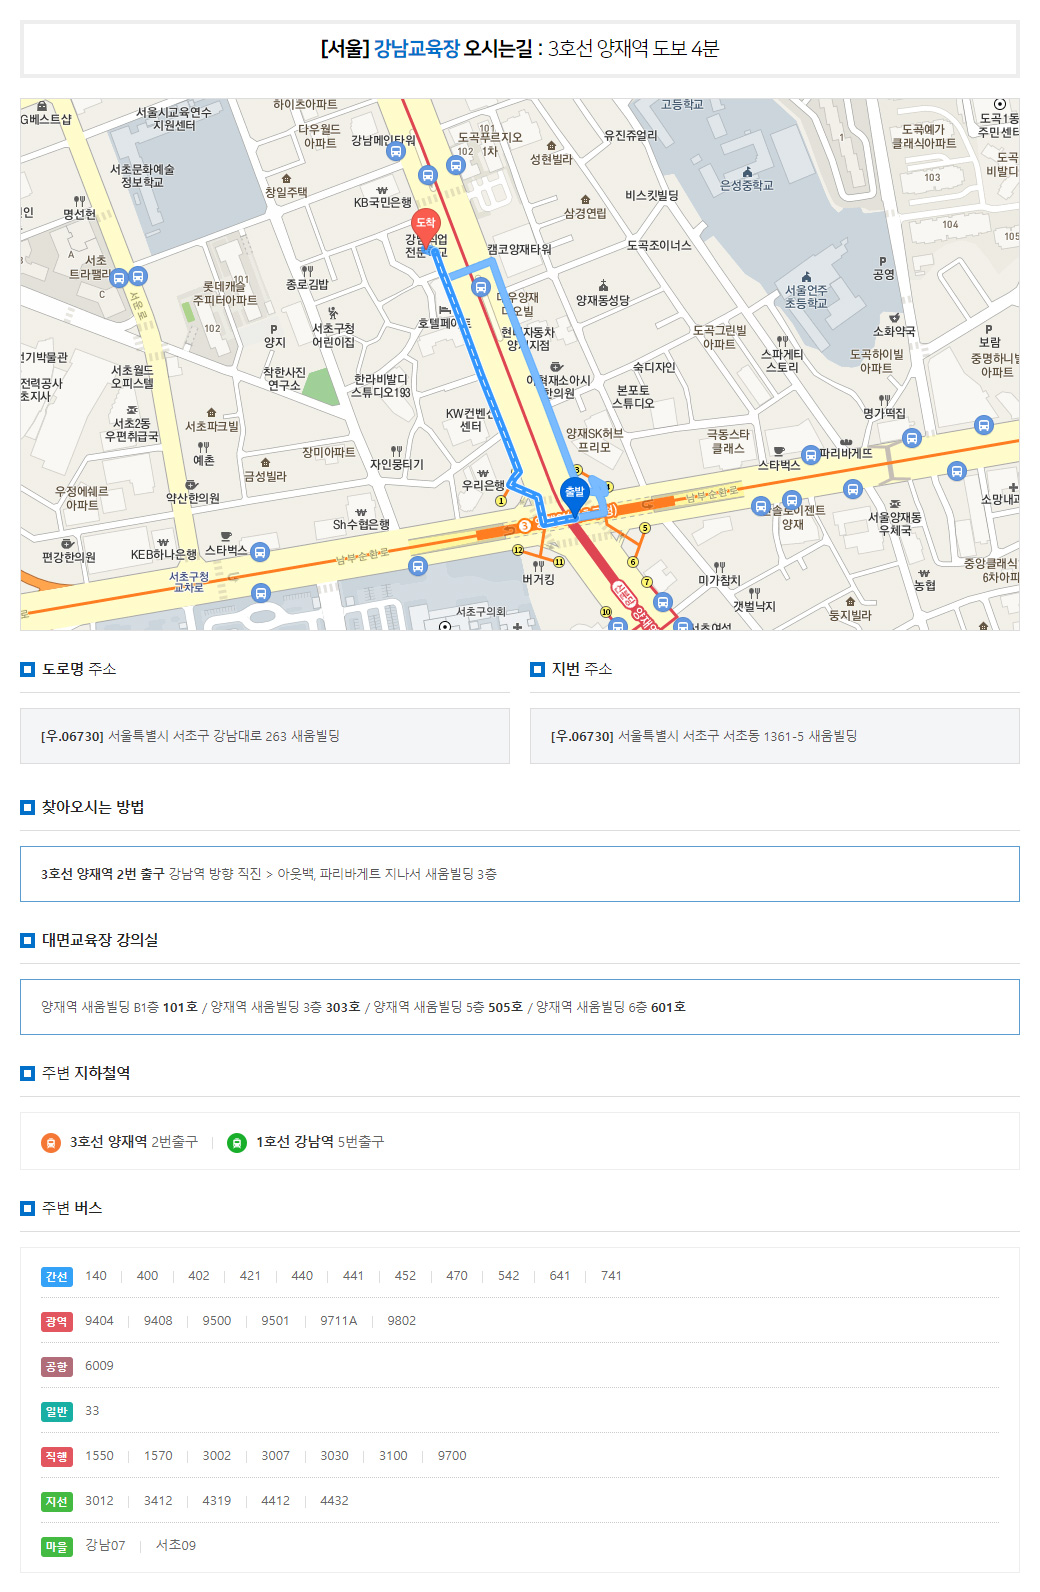The height and width of the screenshot is (1592, 1040).
Task: Click the bus stop icon beside 파리바게뜨
Action: 811,455
